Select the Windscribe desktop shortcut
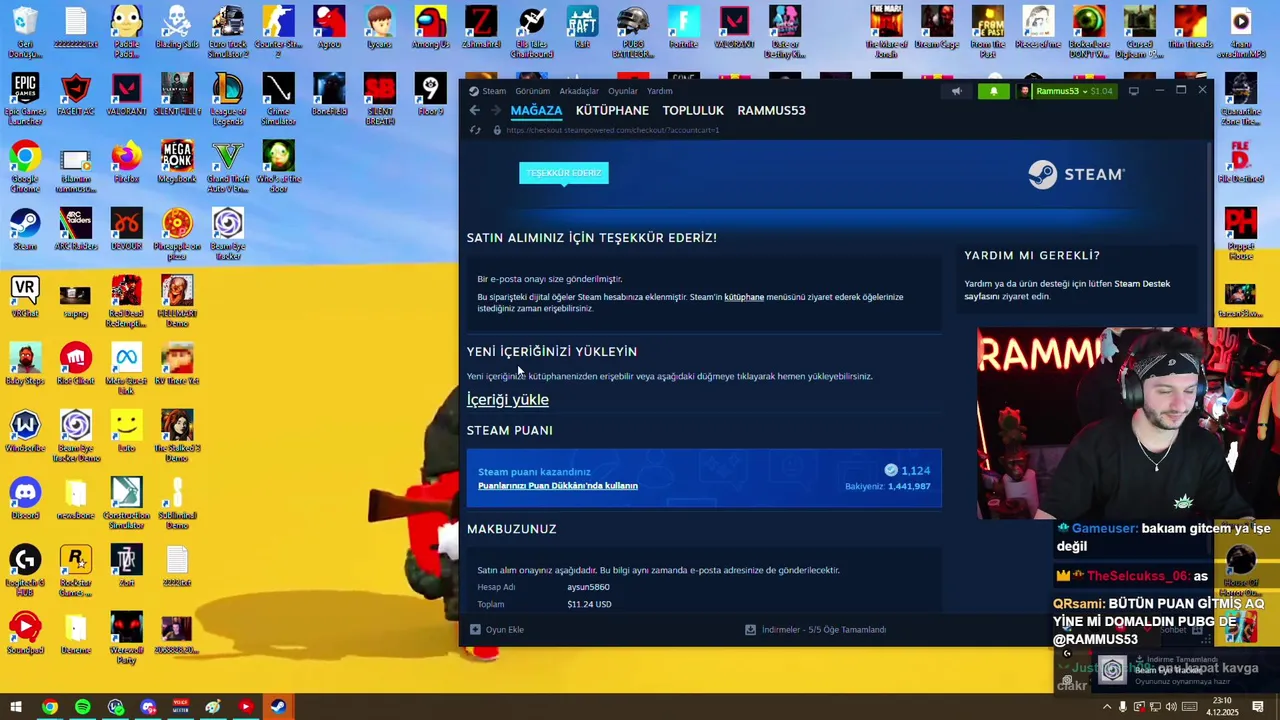This screenshot has width=1280, height=720. (x=25, y=430)
